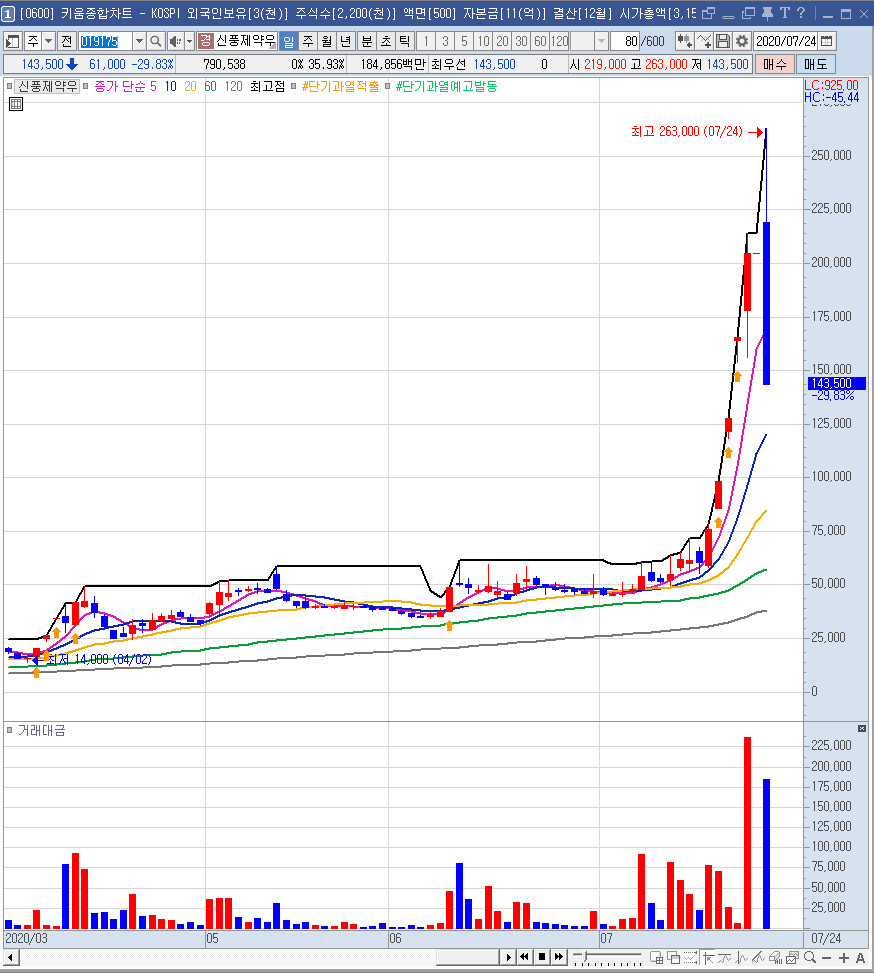Open chart settings gear icon
874x973 pixels.
tap(741, 41)
